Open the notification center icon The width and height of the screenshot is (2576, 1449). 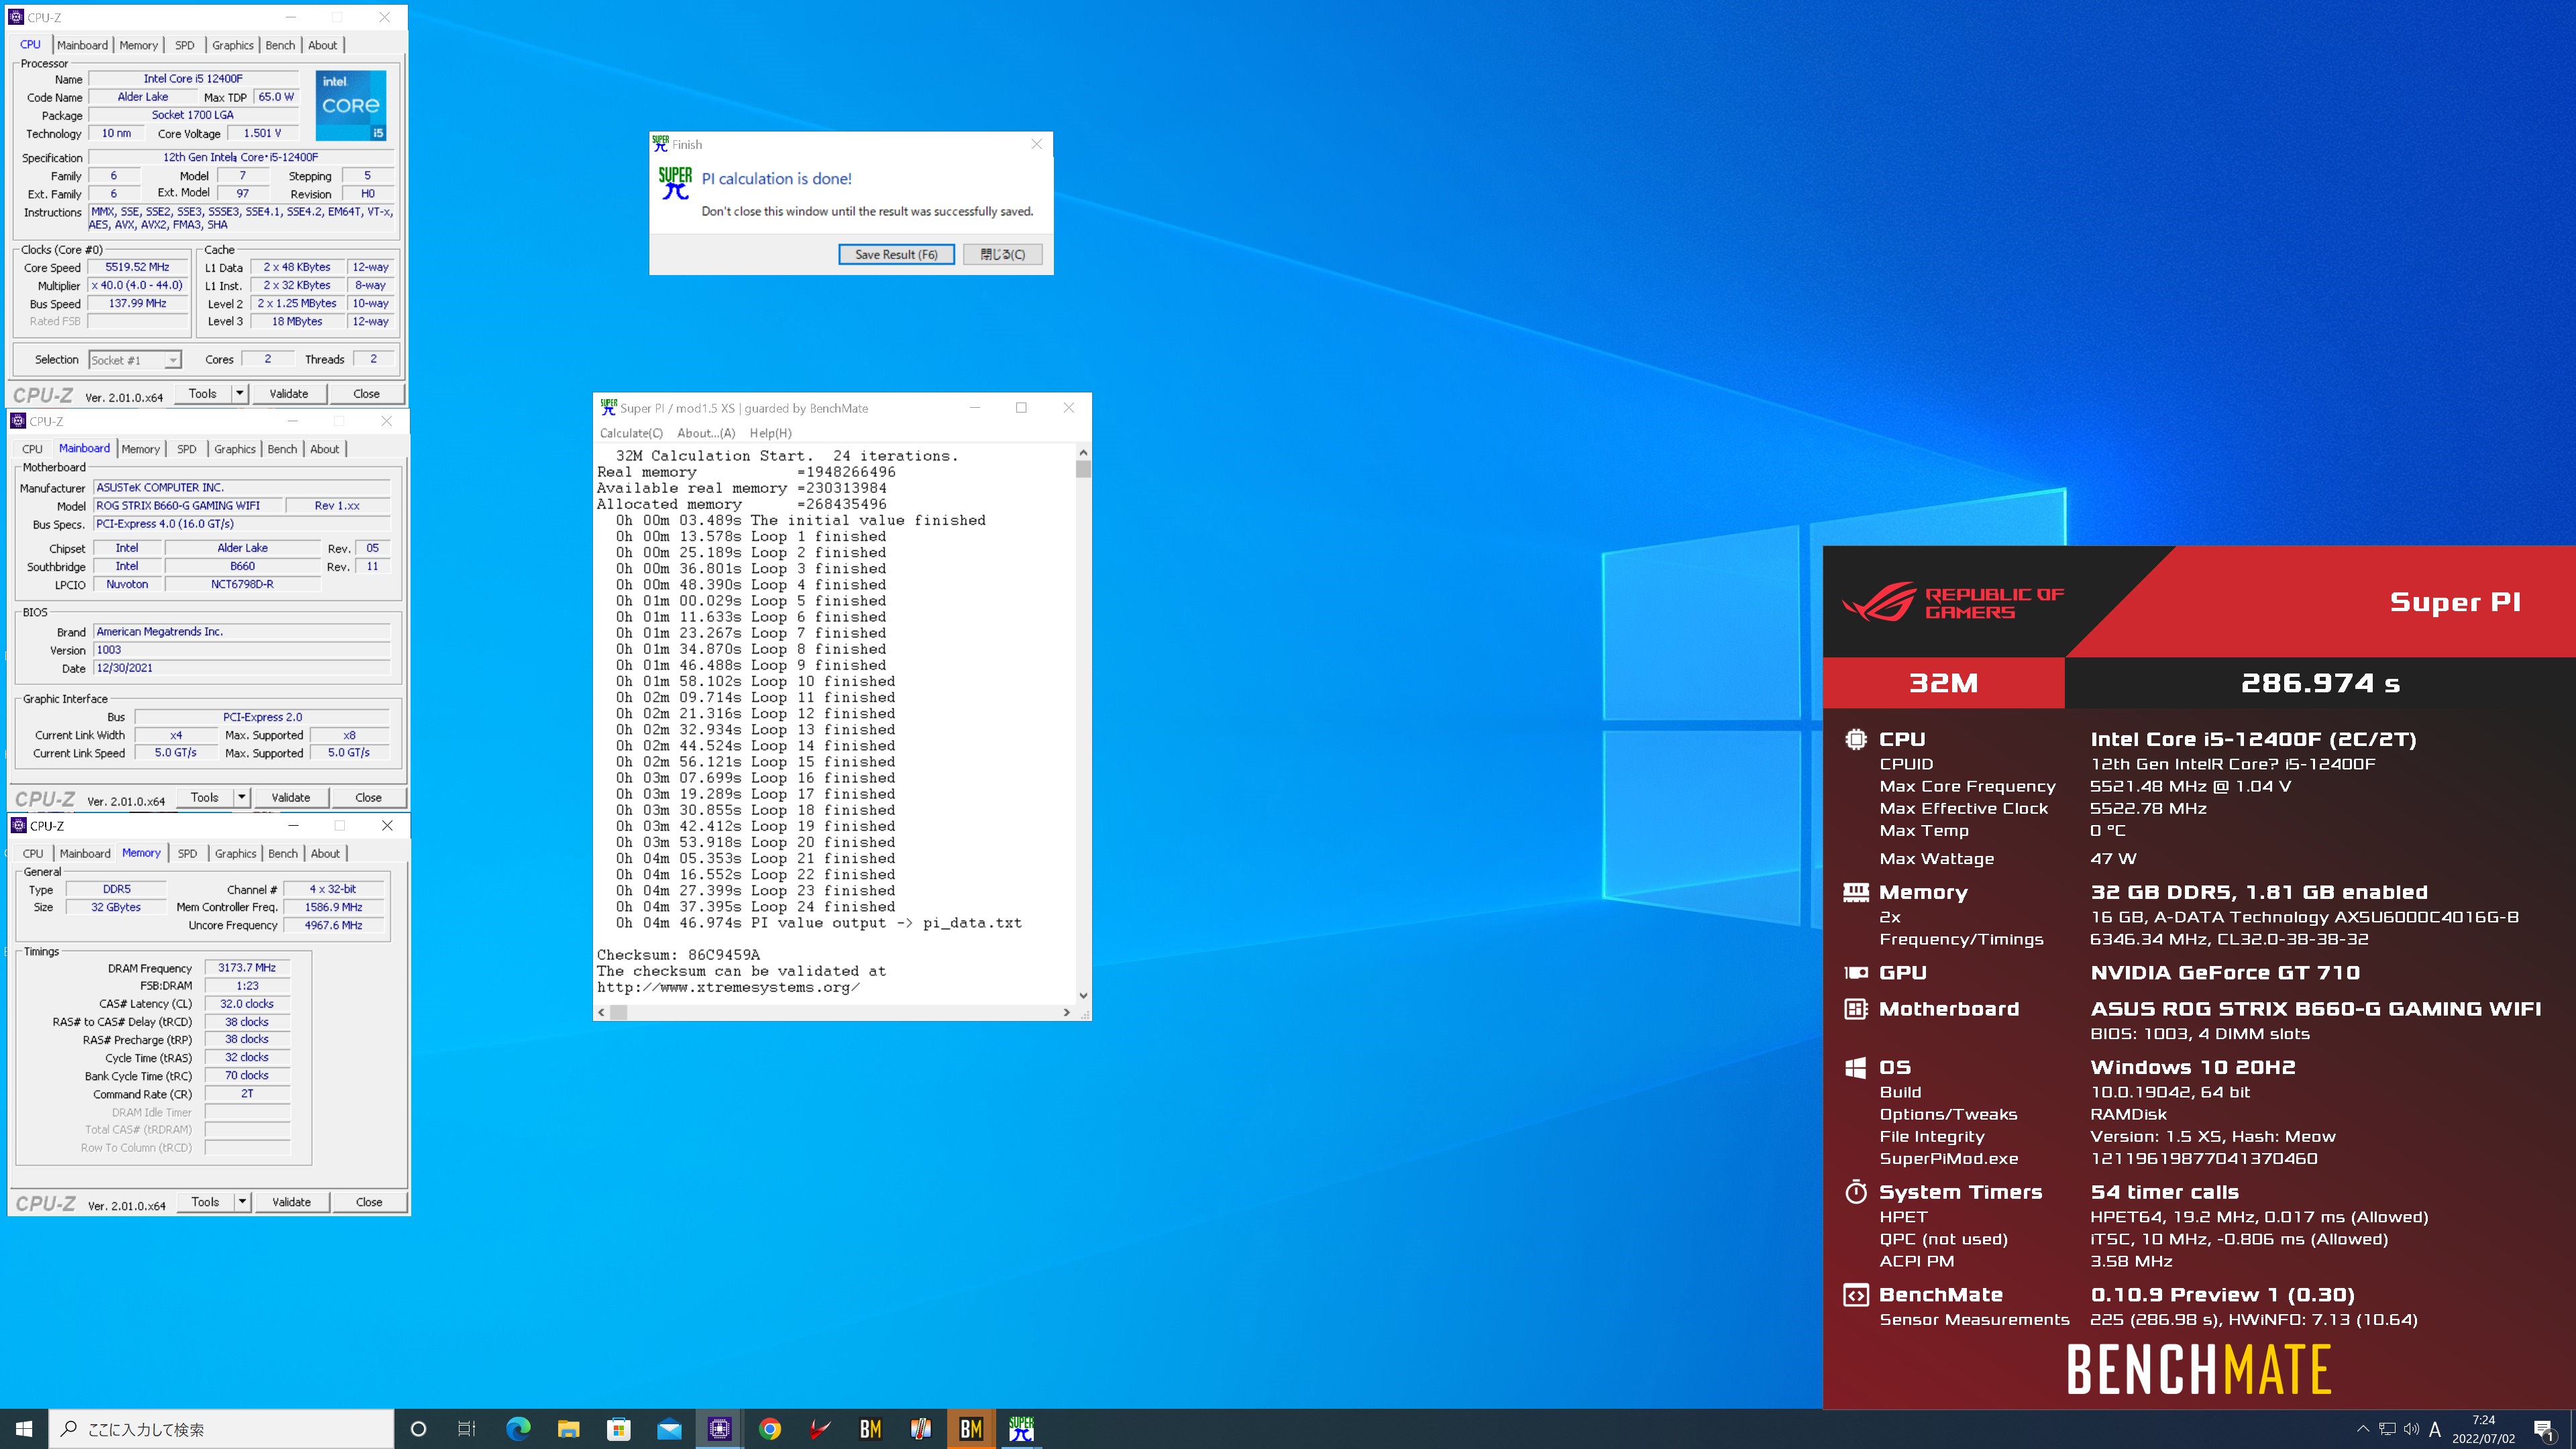coord(2544,1429)
